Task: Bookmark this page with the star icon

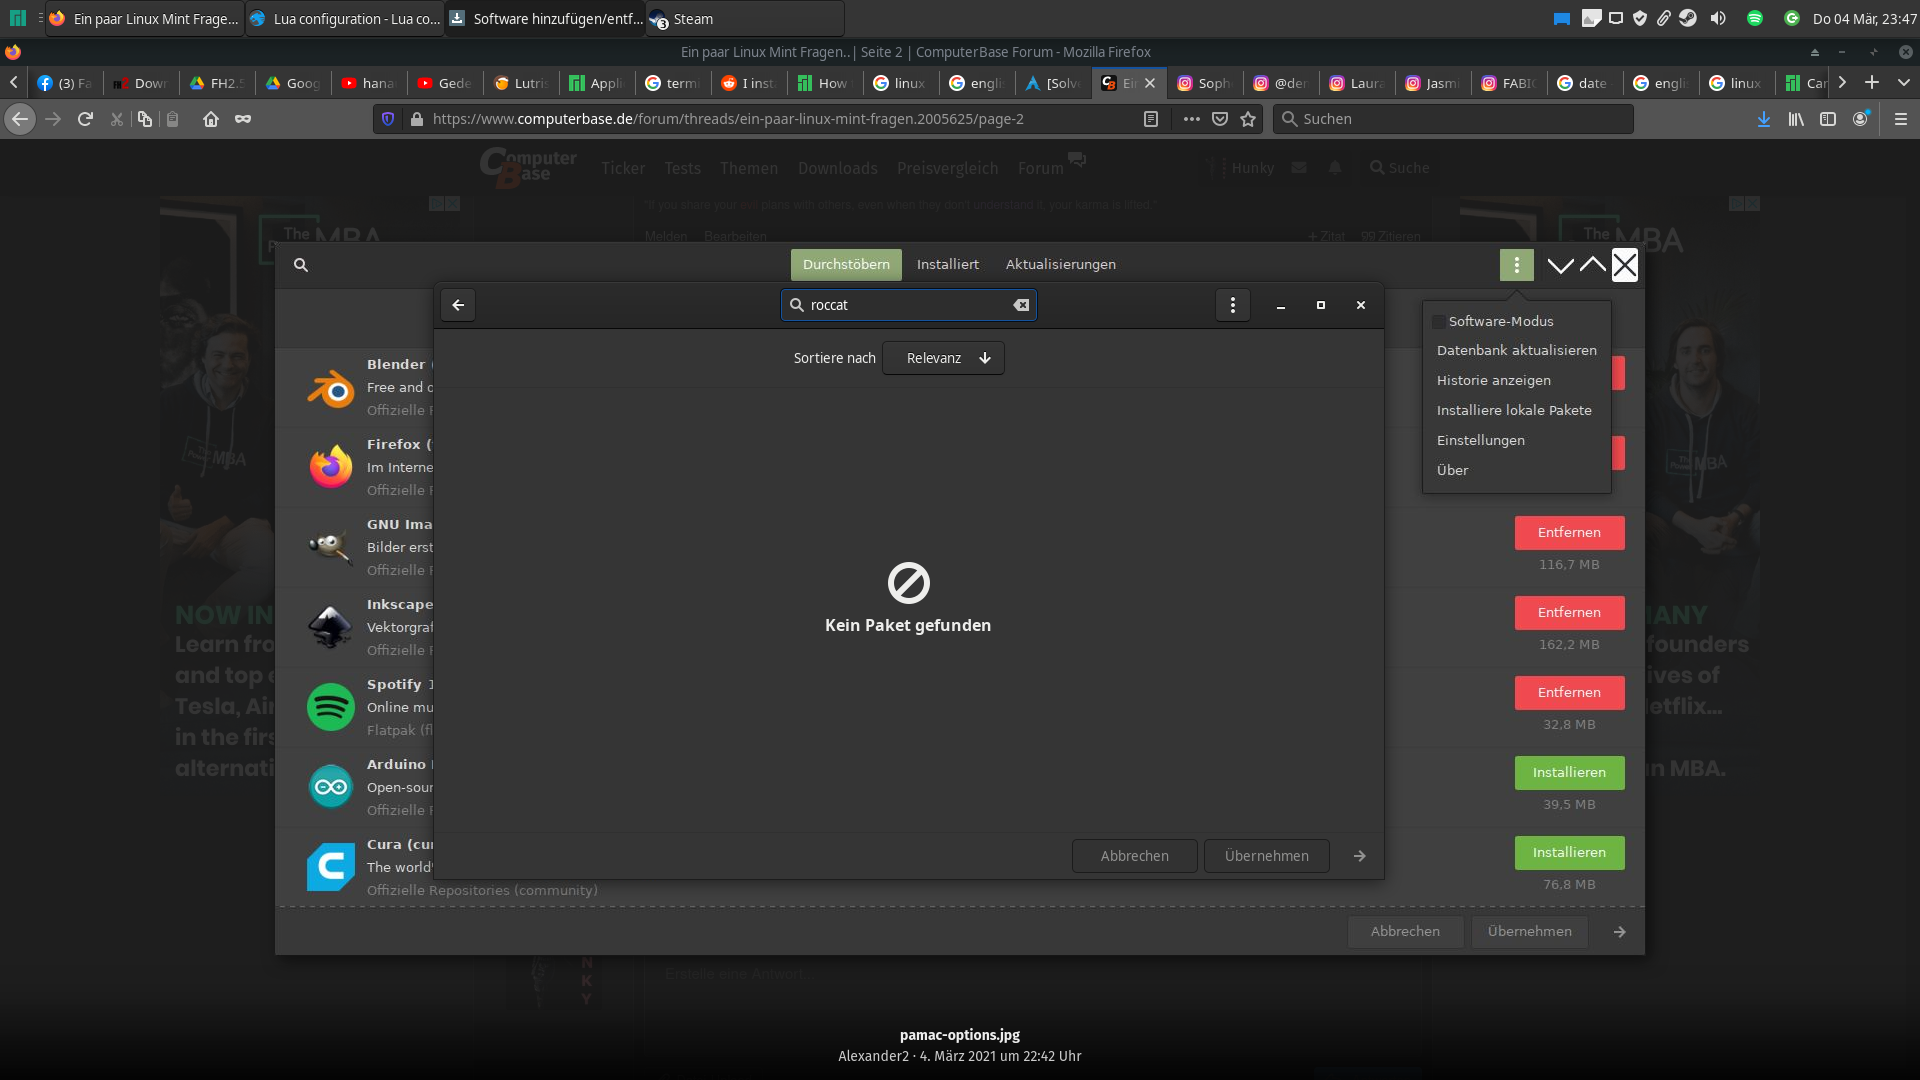Action: 1248,119
